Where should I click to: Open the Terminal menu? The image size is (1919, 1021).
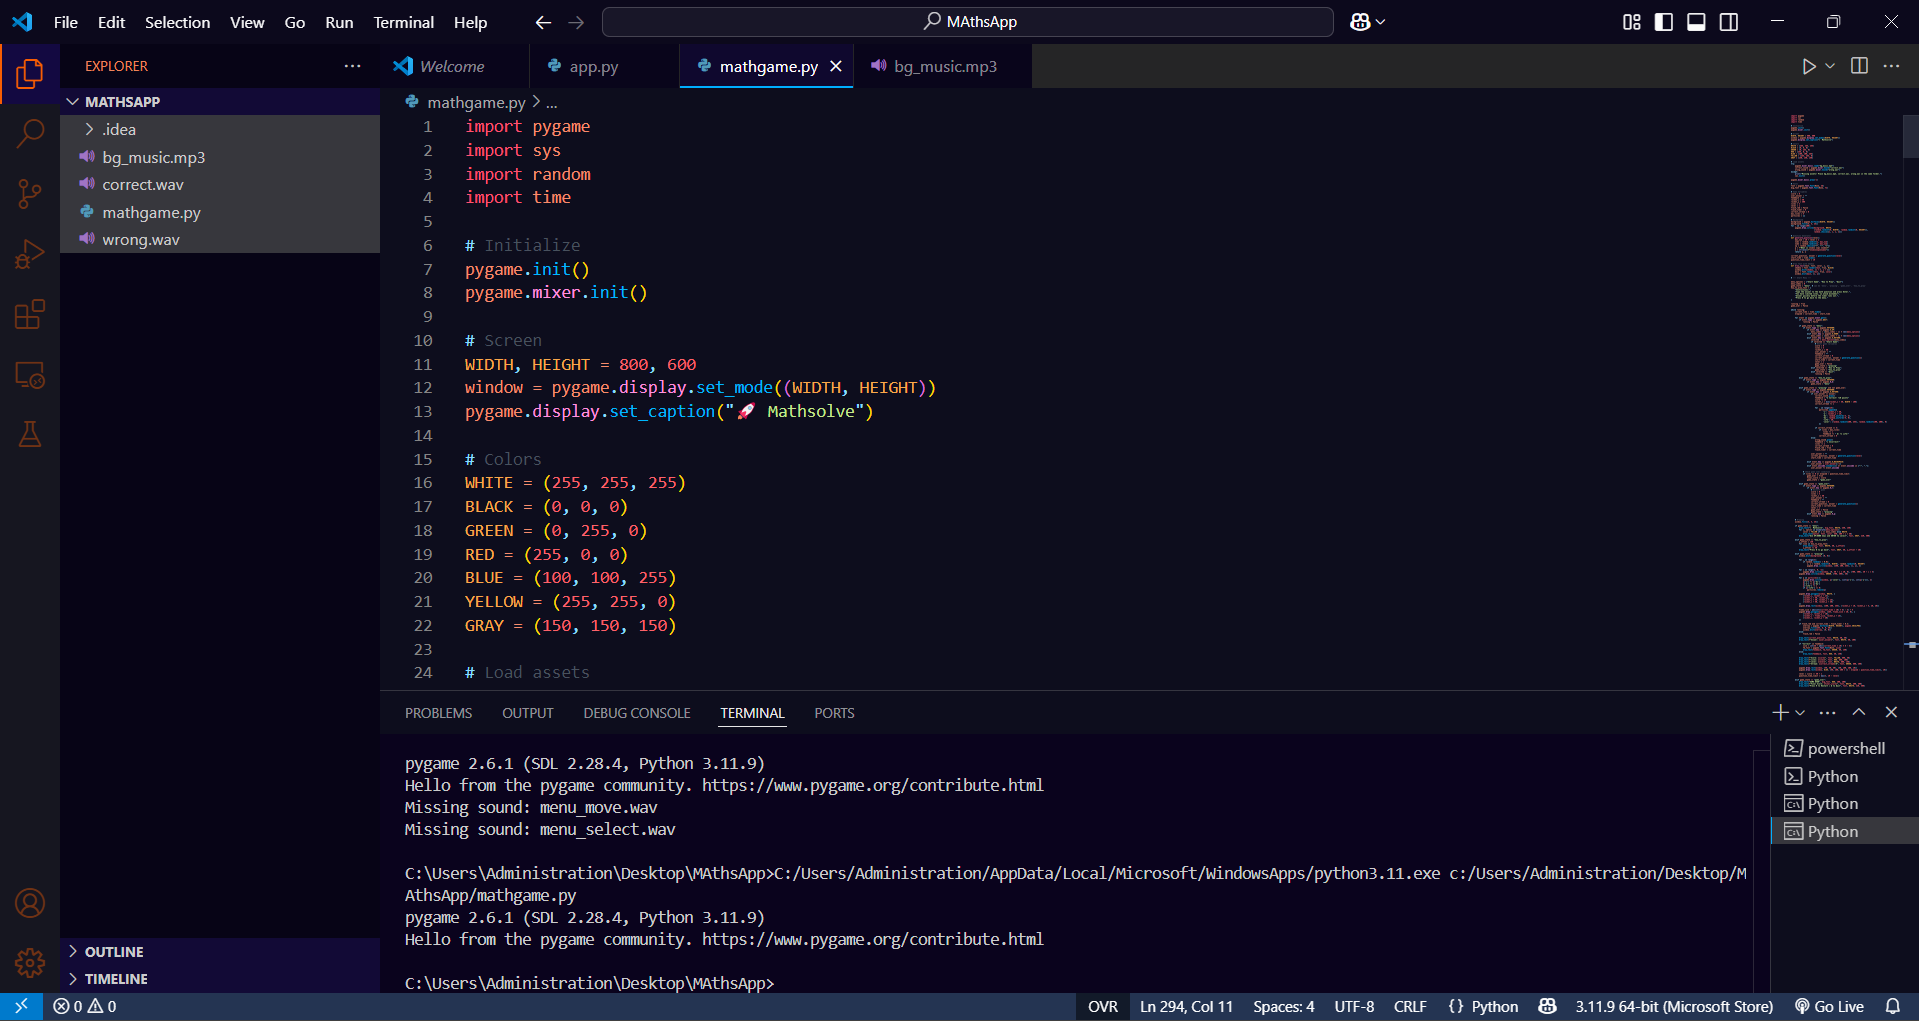tap(403, 22)
